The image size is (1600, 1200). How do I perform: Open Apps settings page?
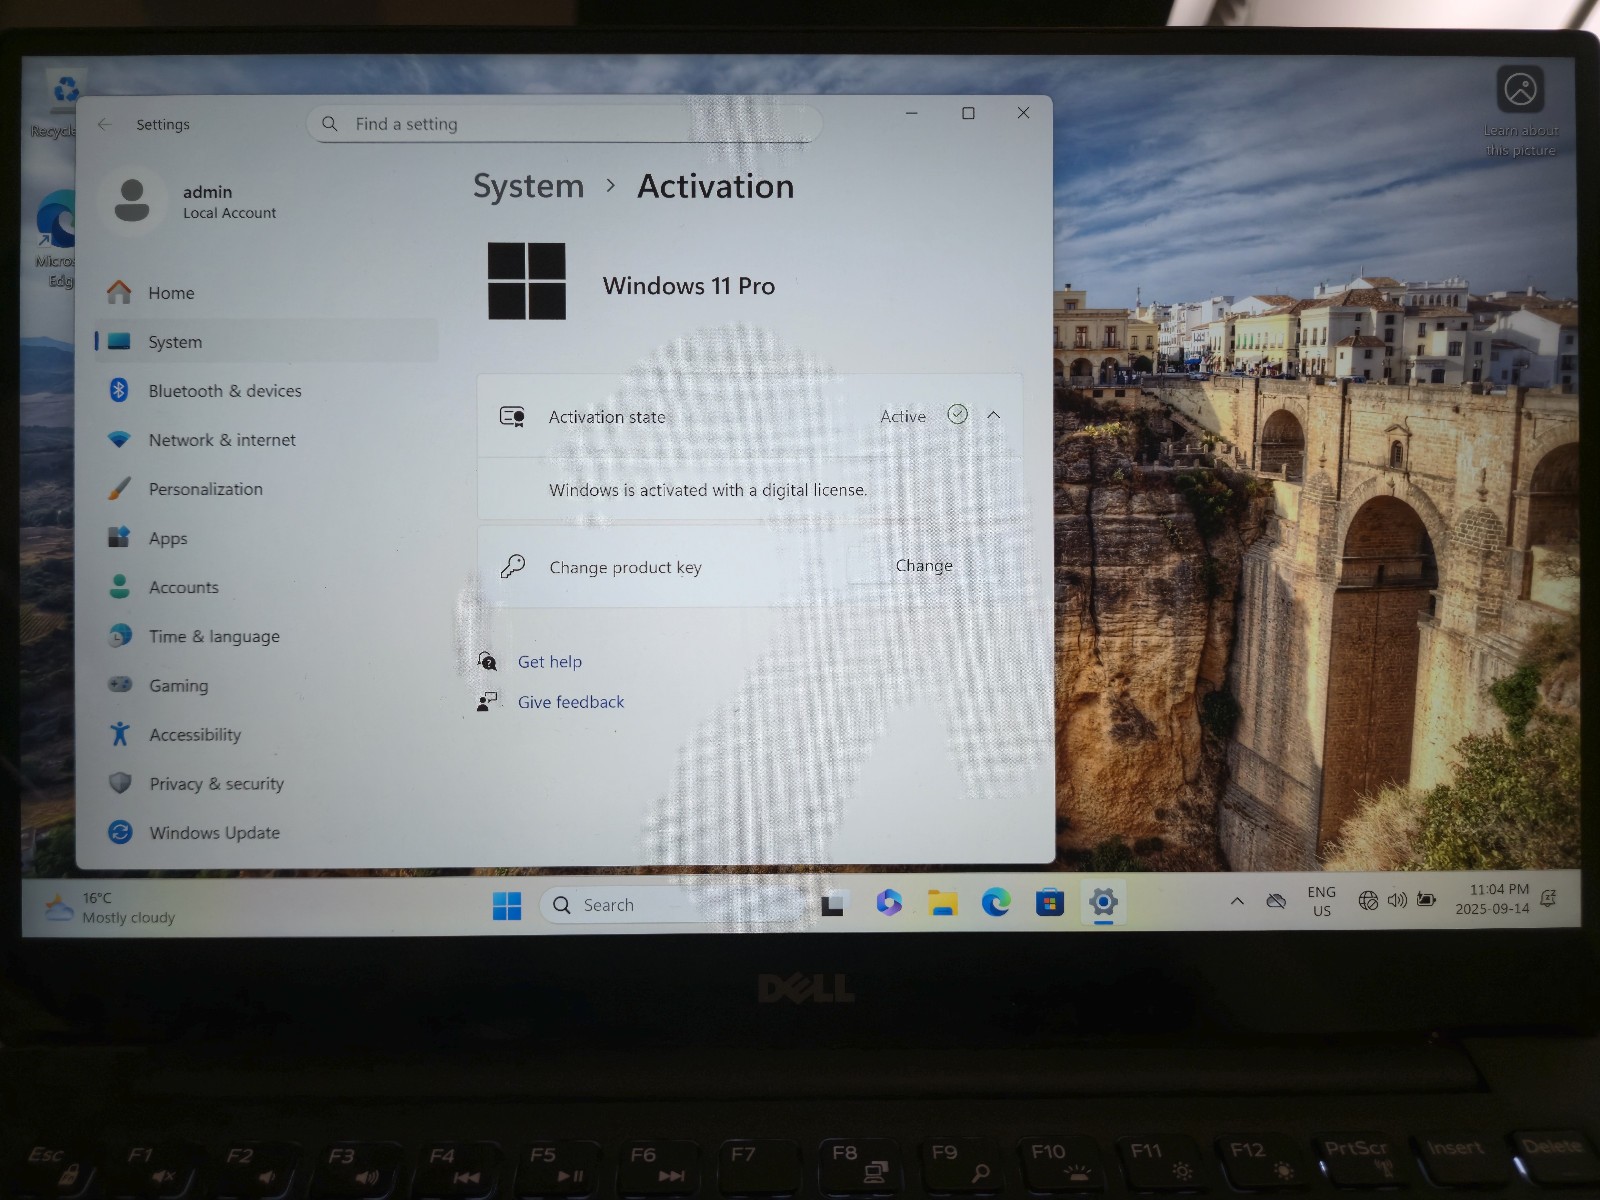[268, 538]
